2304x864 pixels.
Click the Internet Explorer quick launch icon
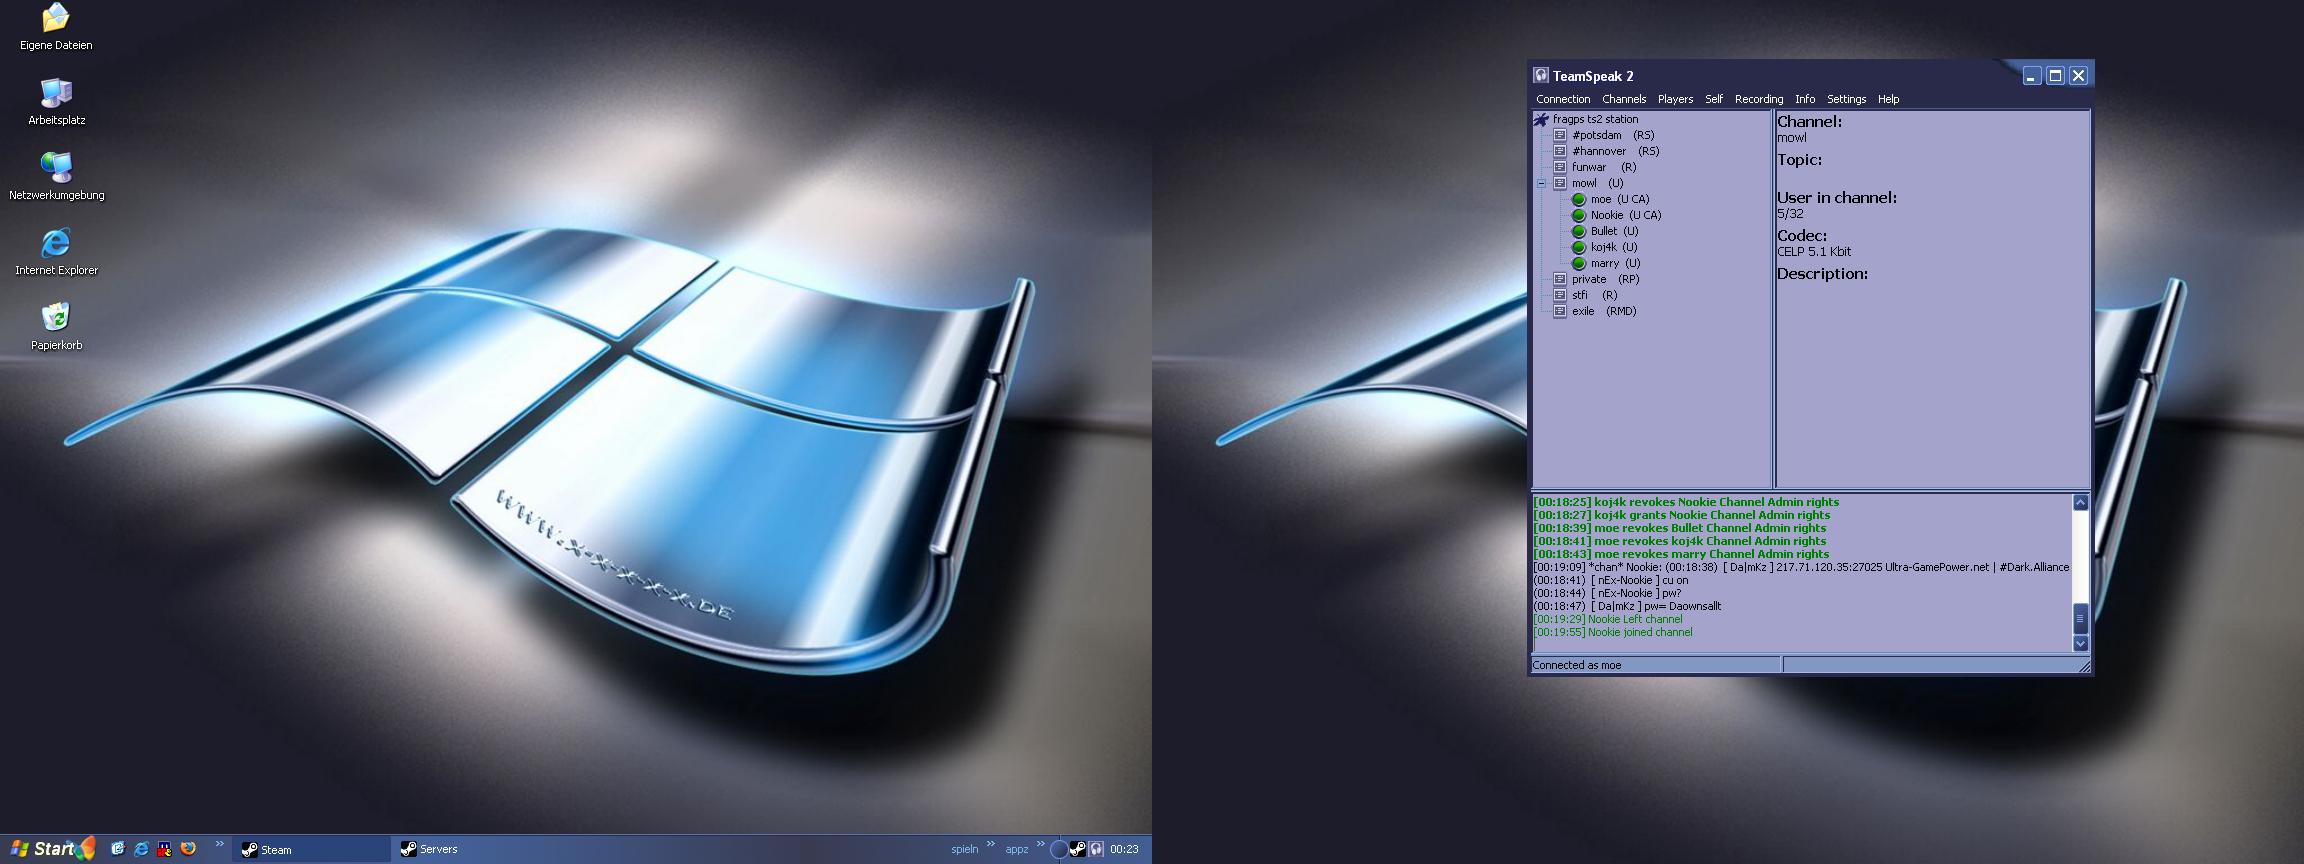pyautogui.click(x=141, y=849)
